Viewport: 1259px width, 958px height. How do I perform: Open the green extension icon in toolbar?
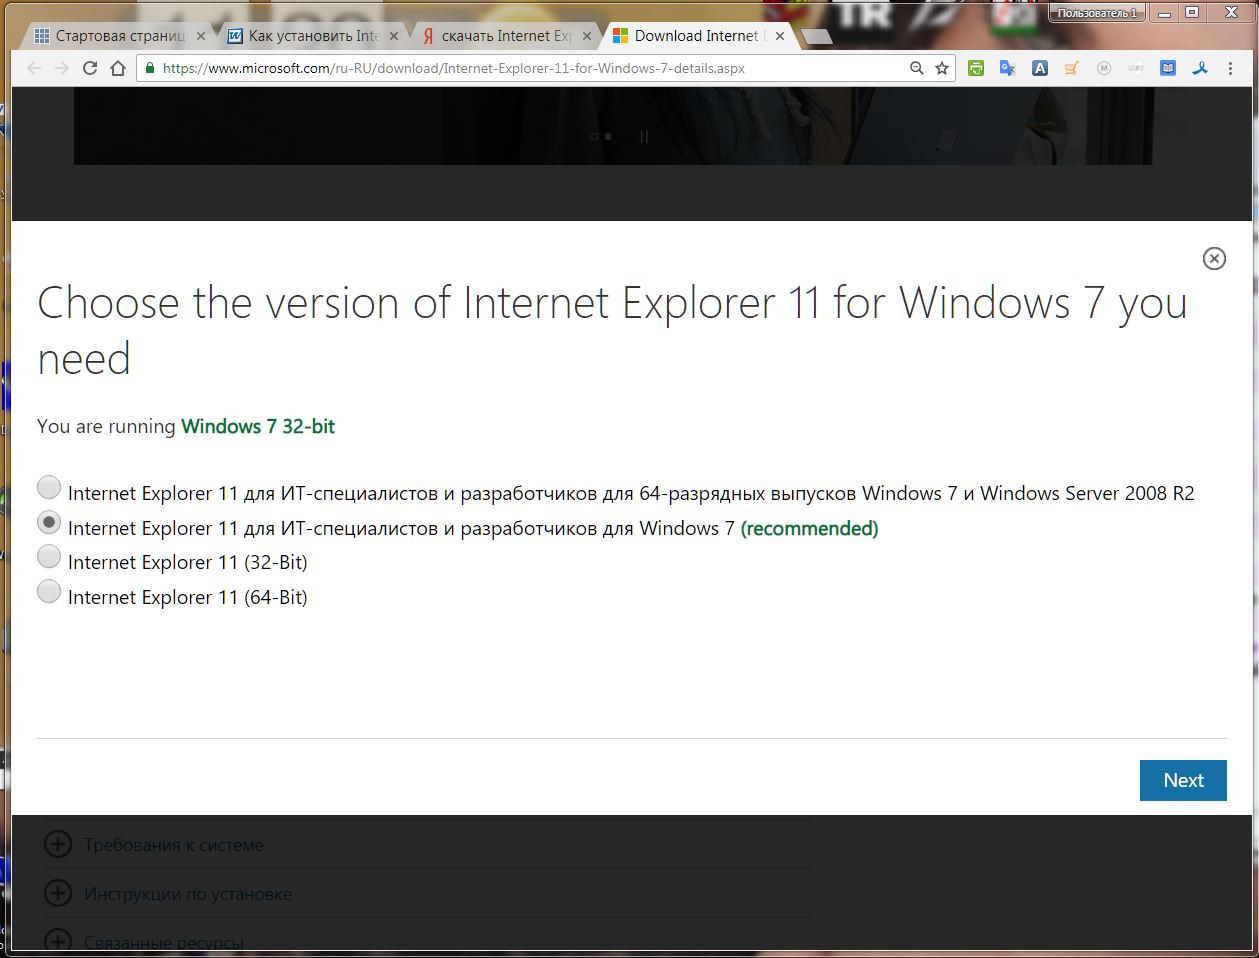(976, 68)
